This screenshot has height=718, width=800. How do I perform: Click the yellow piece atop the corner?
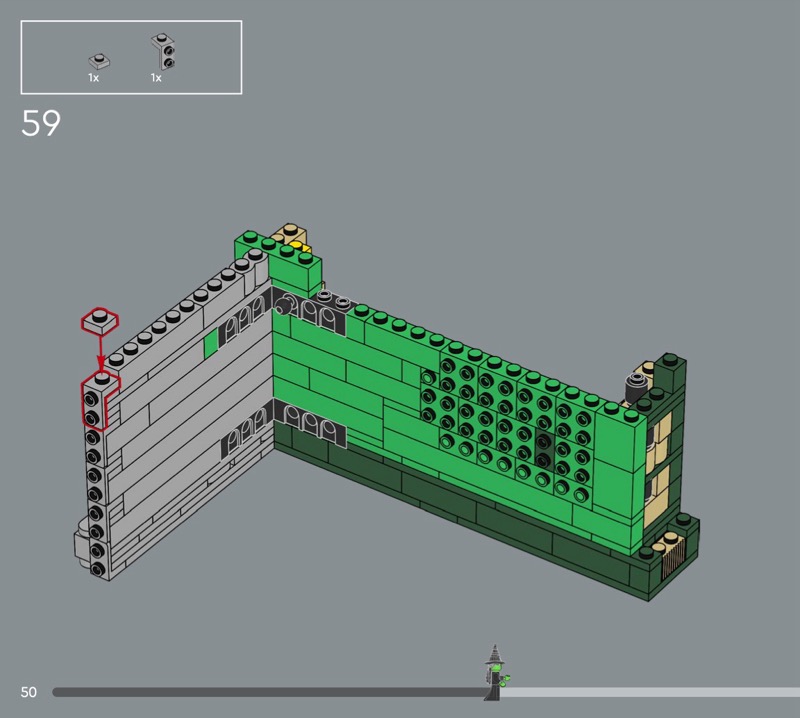[x=298, y=244]
